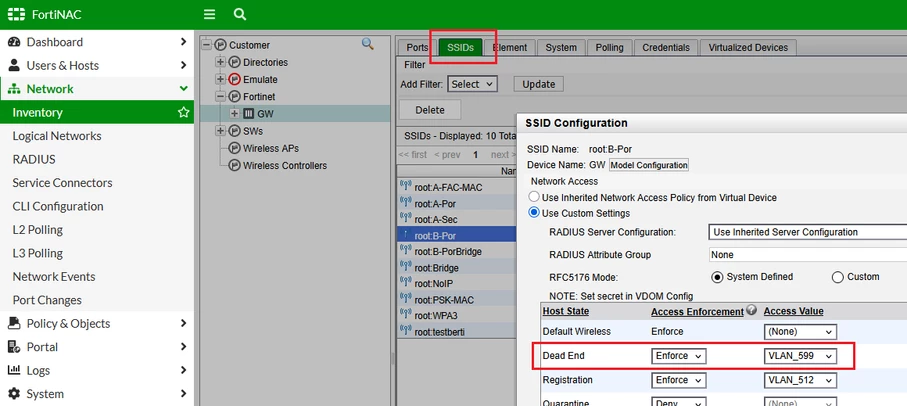907x406 pixels.
Task: Open Dead End enforcement dropdown
Action: (679, 356)
